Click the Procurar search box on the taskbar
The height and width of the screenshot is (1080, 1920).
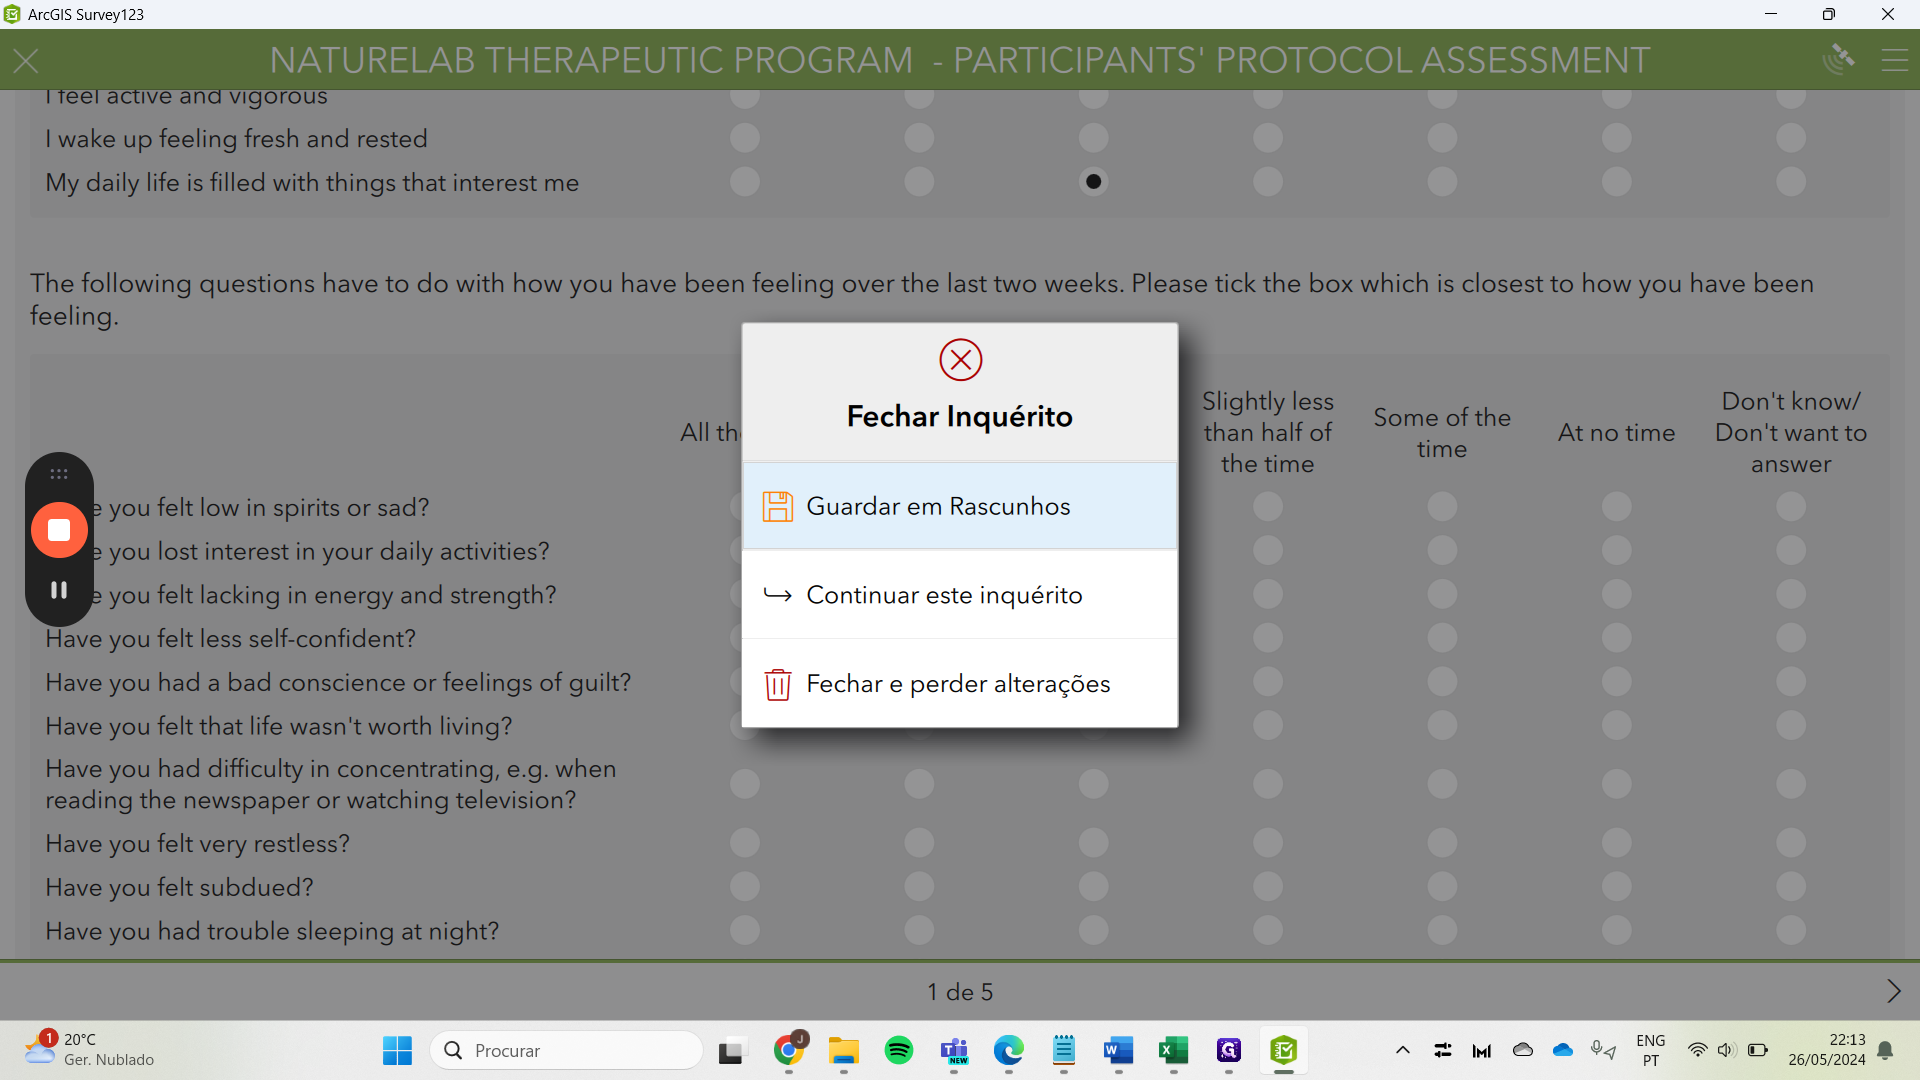pos(567,1050)
